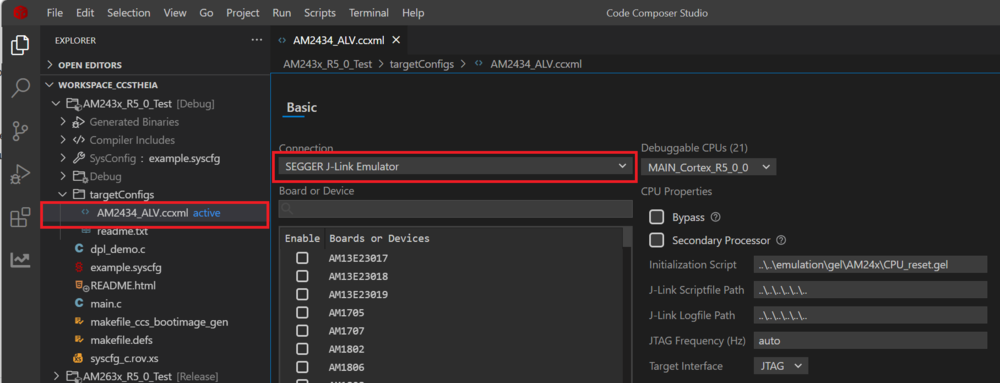The height and width of the screenshot is (383, 1000).
Task: Open the Explorer view in activity bar
Action: click(20, 45)
